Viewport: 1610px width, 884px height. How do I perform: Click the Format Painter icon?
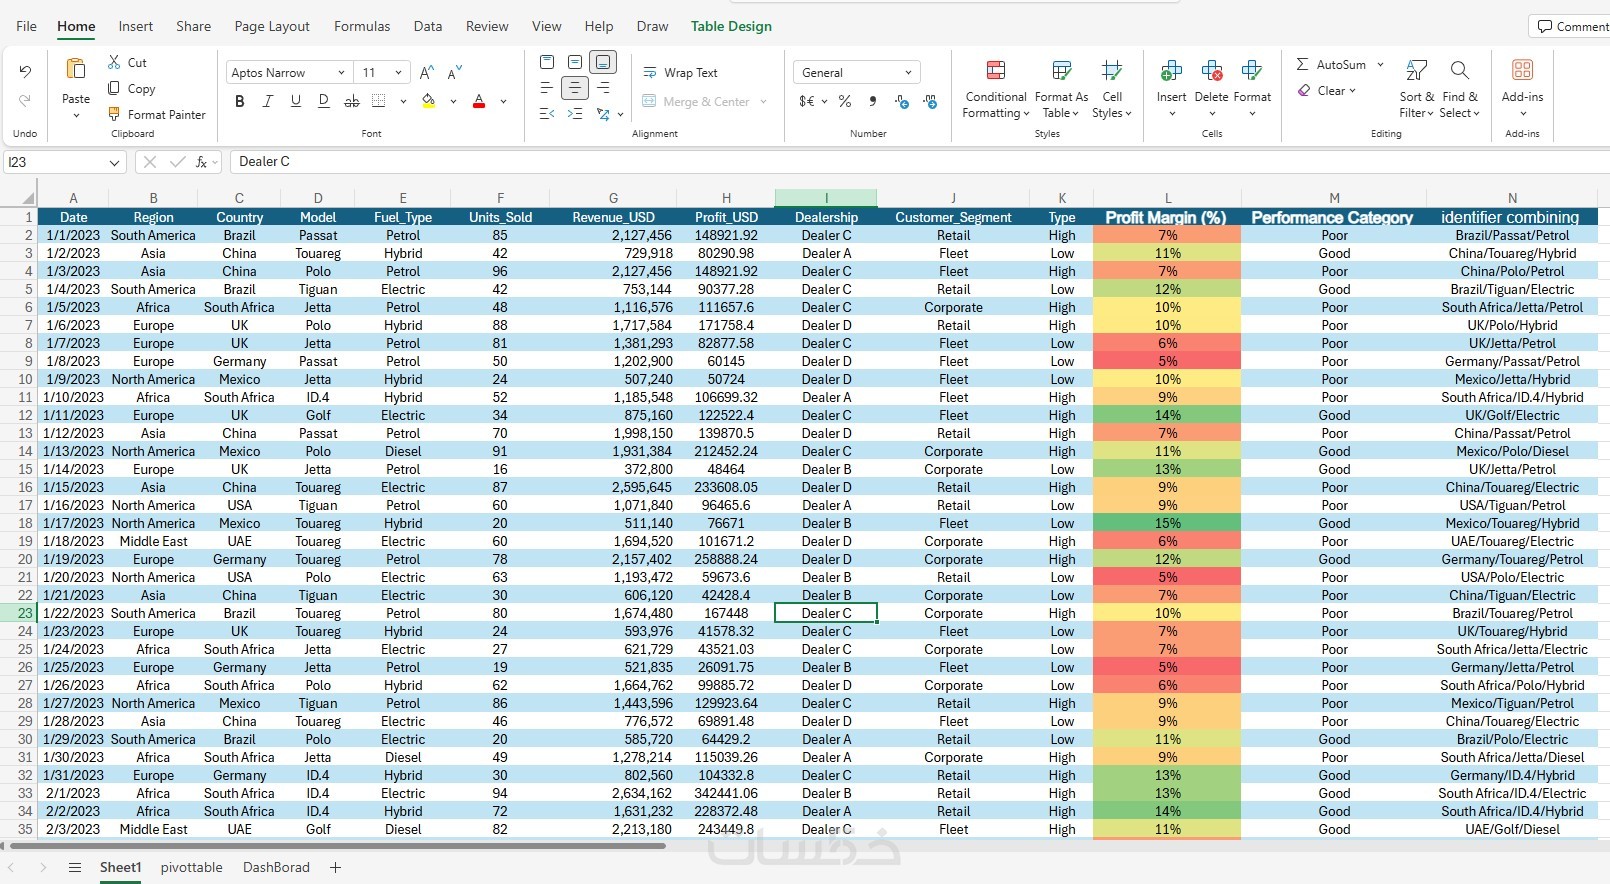(x=114, y=115)
